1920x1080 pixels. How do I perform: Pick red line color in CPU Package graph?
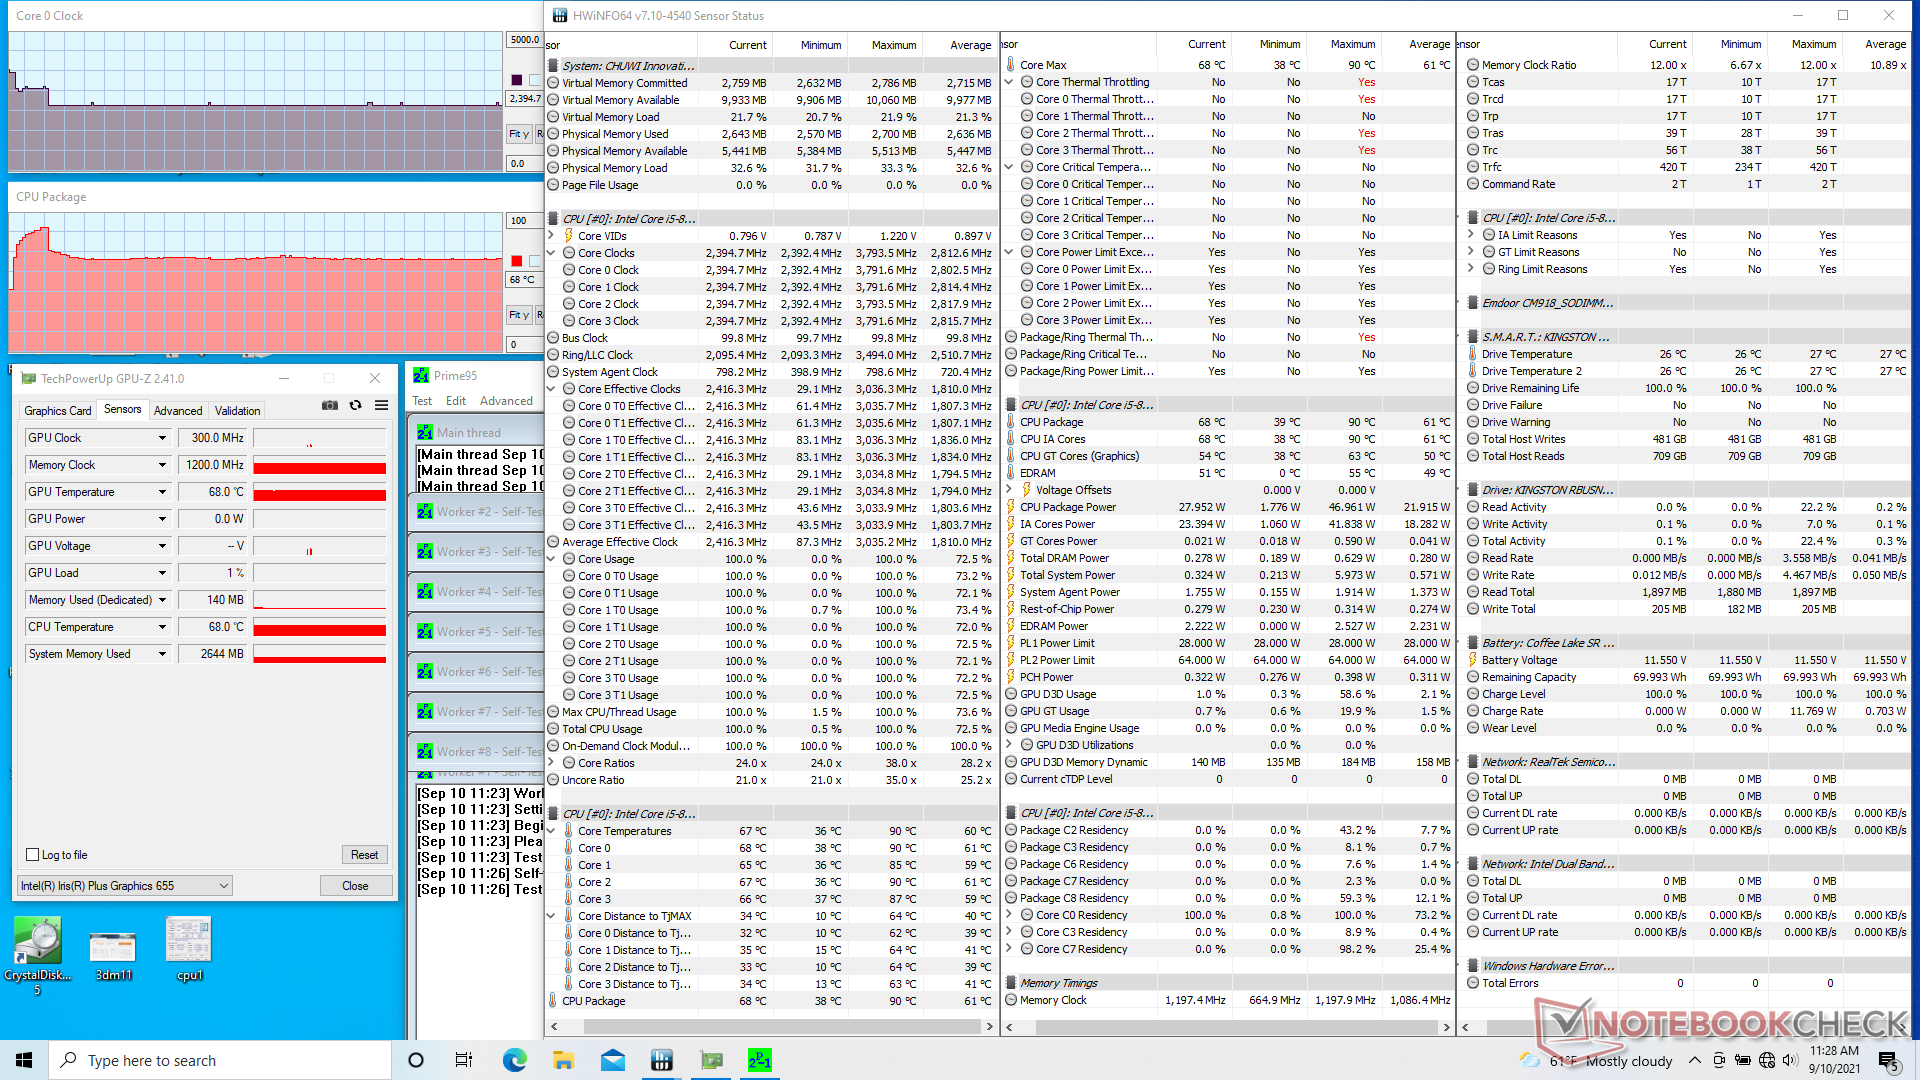517,260
